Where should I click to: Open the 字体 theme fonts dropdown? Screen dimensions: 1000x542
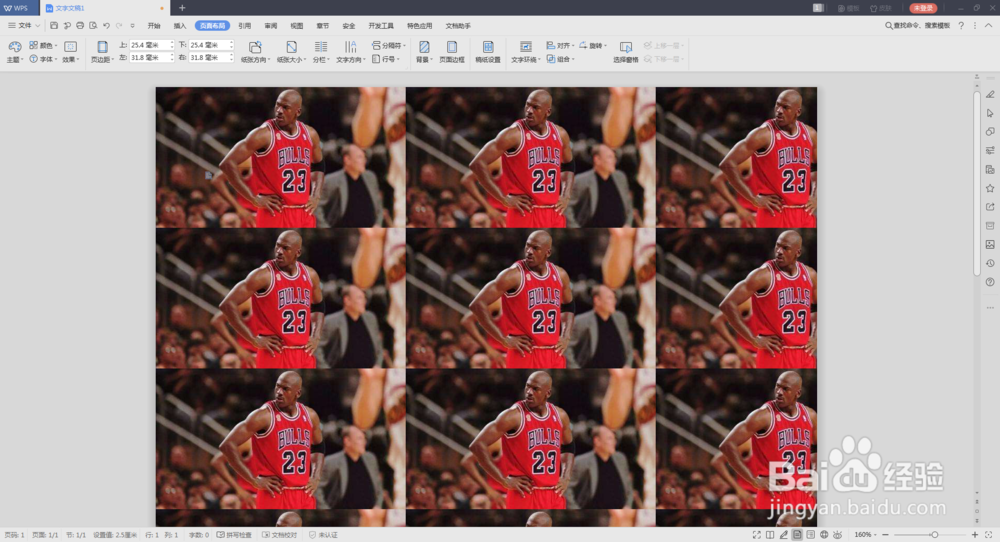[x=43, y=59]
